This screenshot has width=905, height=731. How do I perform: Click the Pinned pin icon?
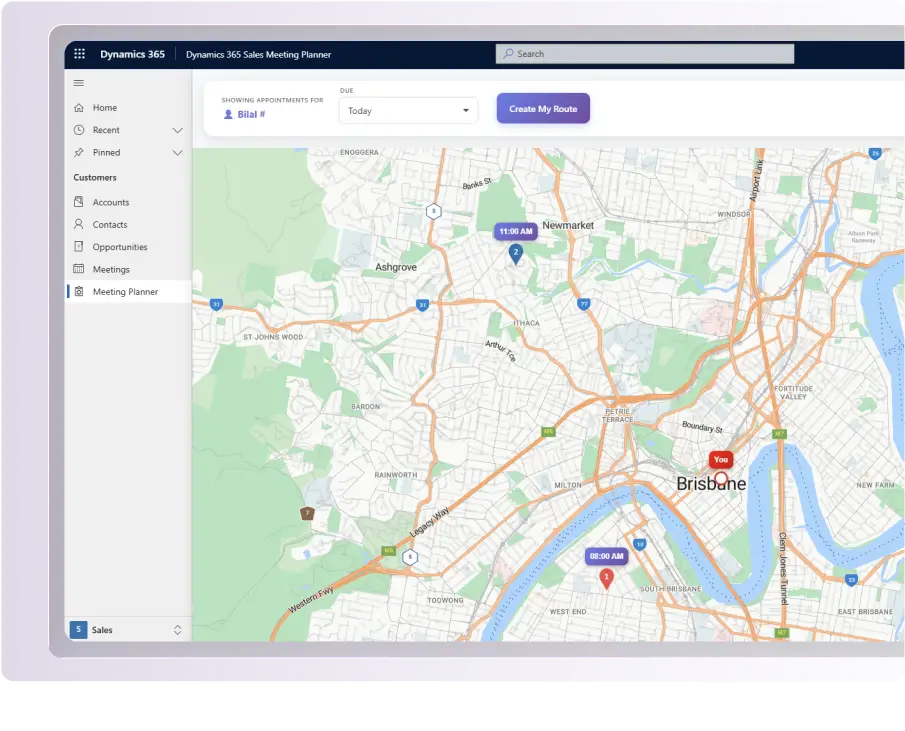(79, 152)
